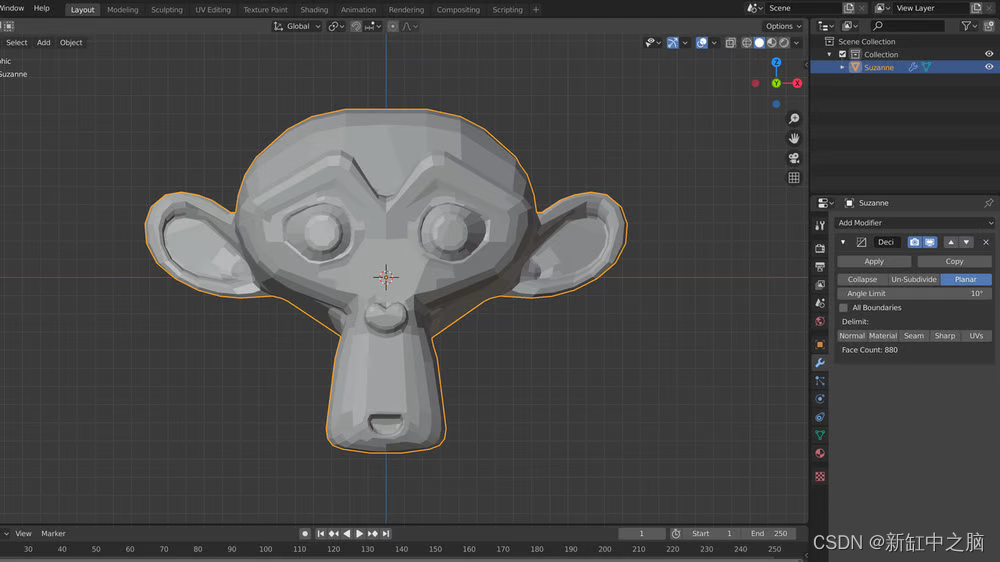
Task: Click the hand pan view icon
Action: click(794, 138)
